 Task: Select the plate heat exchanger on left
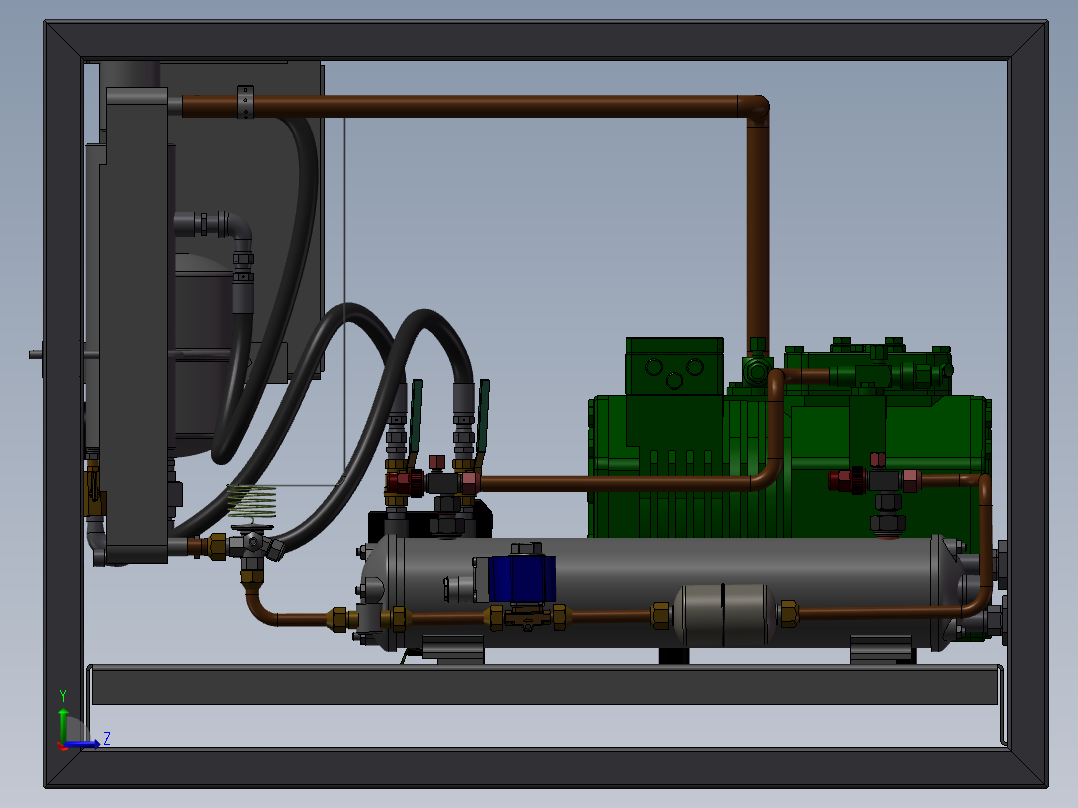(135, 323)
